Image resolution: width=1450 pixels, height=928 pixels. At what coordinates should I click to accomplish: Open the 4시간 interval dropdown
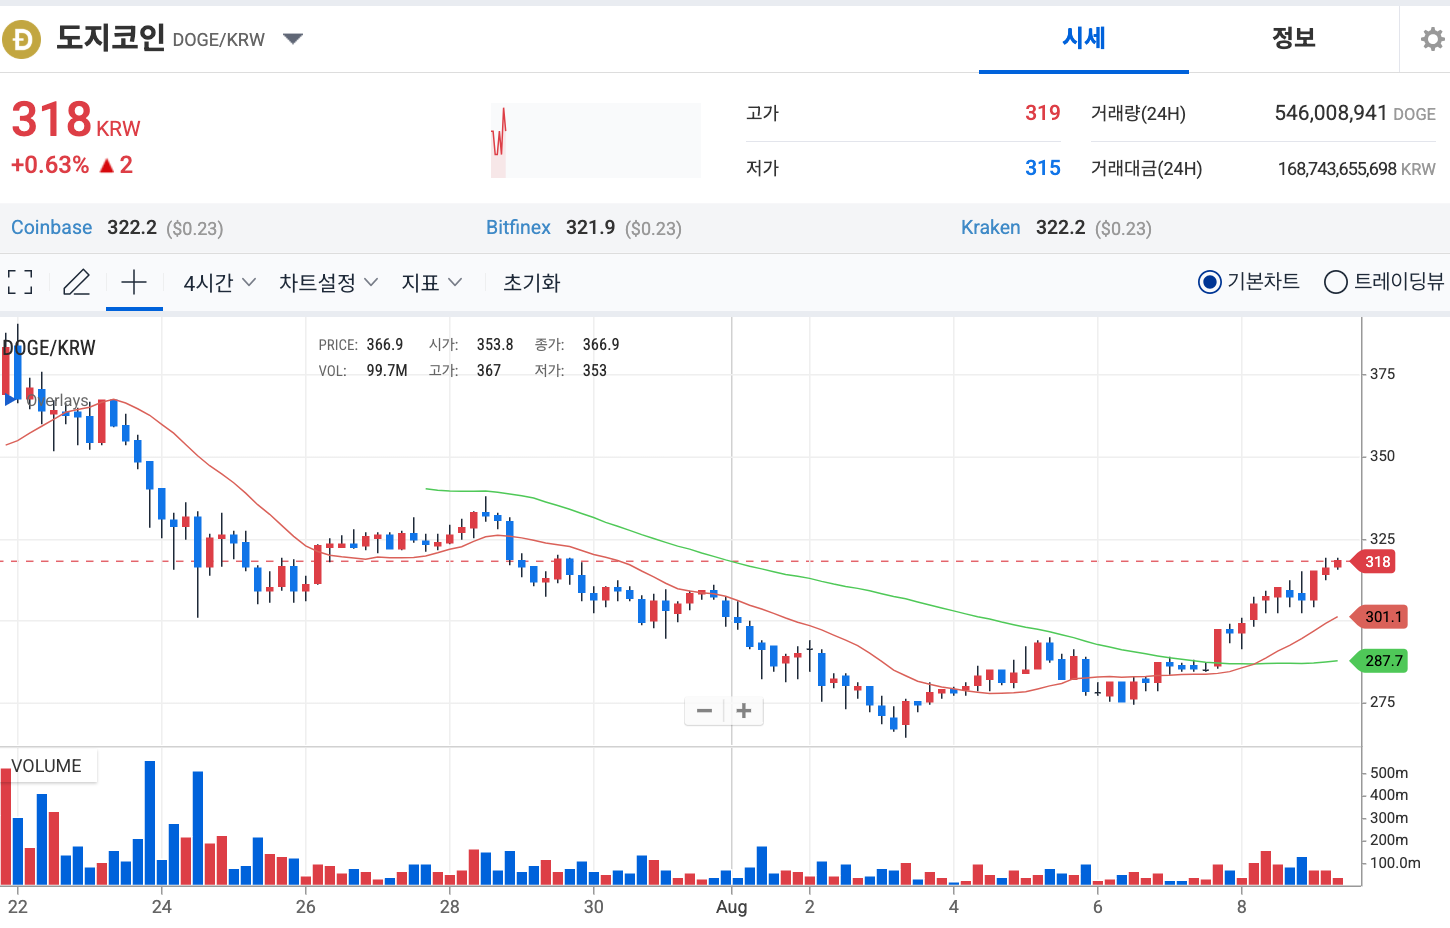[219, 283]
